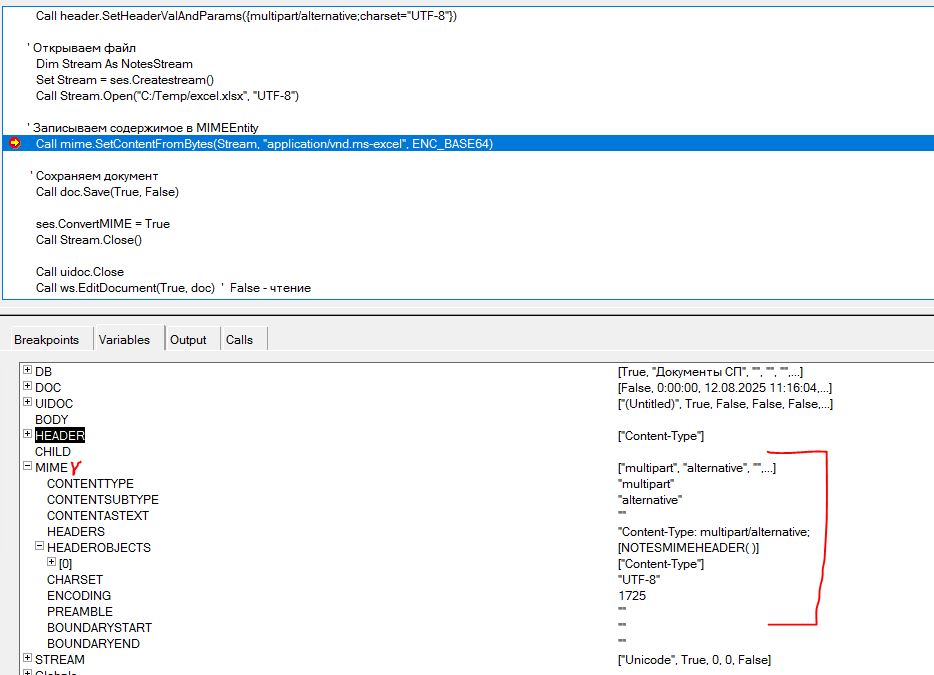This screenshot has width=934, height=675.
Task: Click the breakpoint arrow icon in code margin
Action: [14, 144]
